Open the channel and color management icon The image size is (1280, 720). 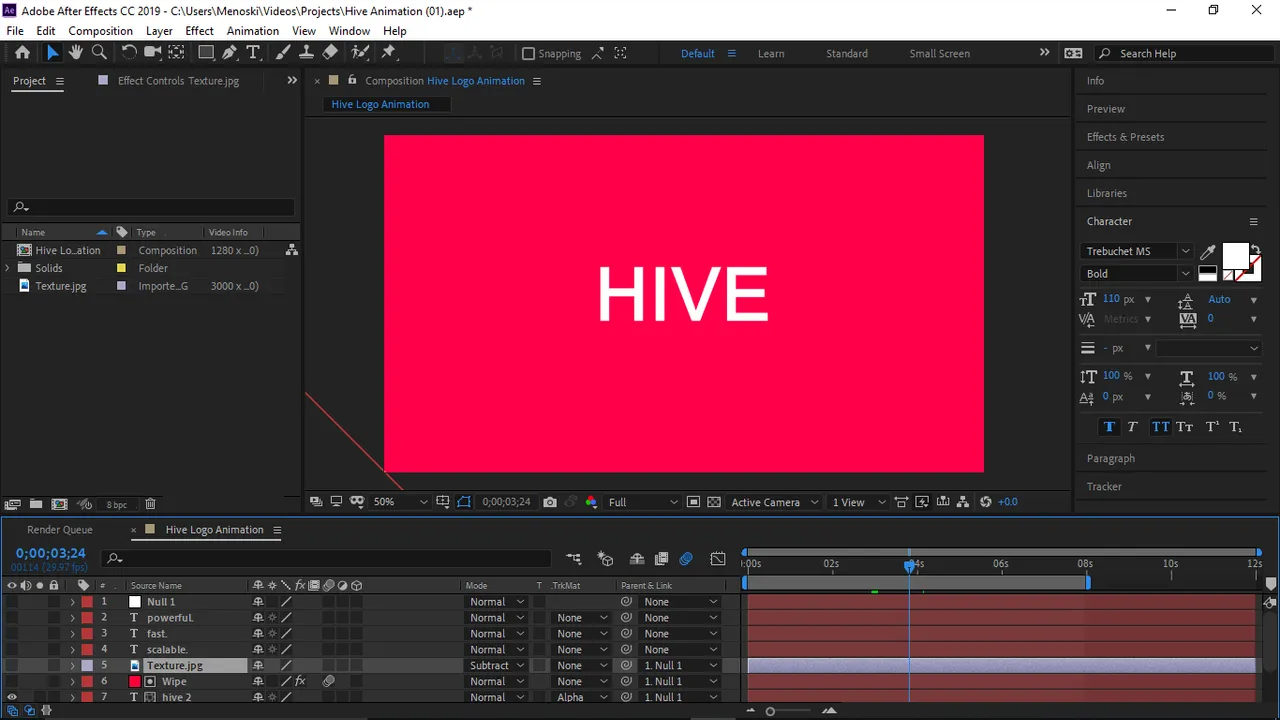[x=591, y=502]
